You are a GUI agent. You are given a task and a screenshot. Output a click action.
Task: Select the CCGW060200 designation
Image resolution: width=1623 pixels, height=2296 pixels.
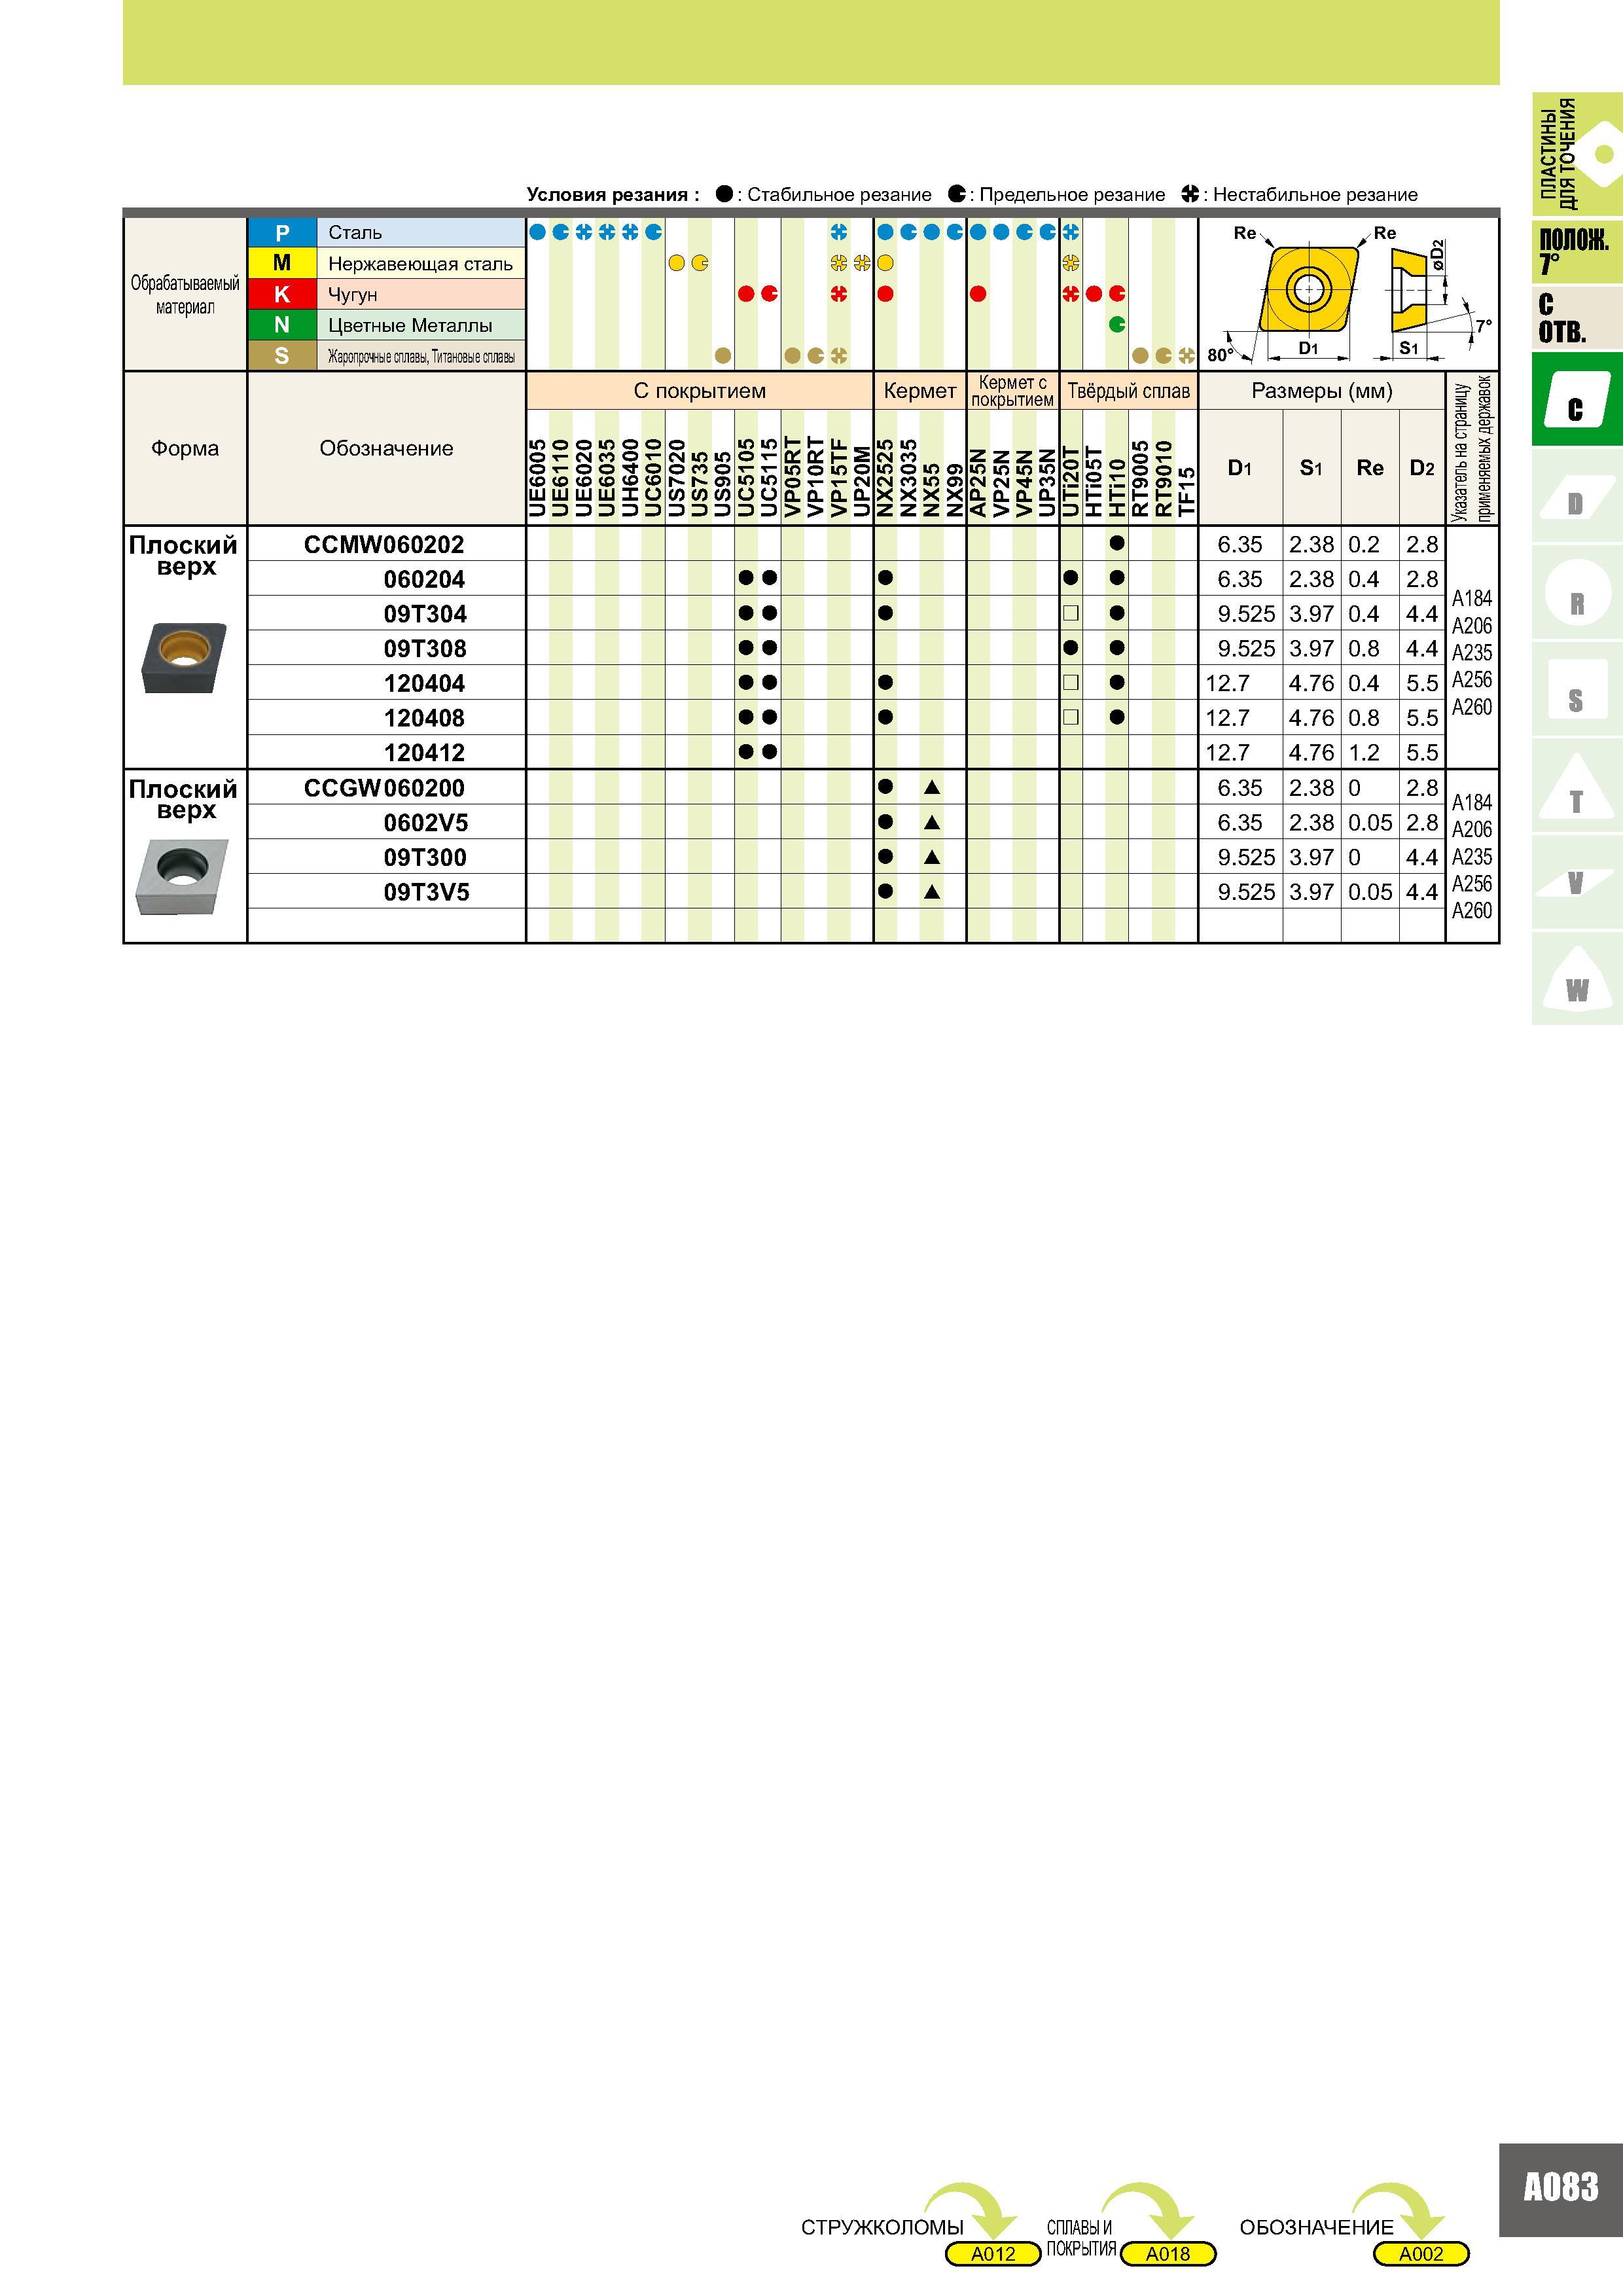click(384, 788)
